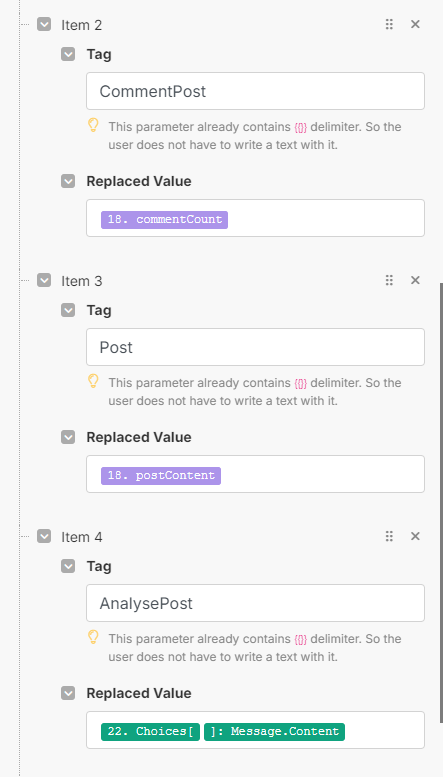This screenshot has height=777, width=443.
Task: Click the lightbulb hint icon under AnalysePost
Action: click(x=93, y=637)
